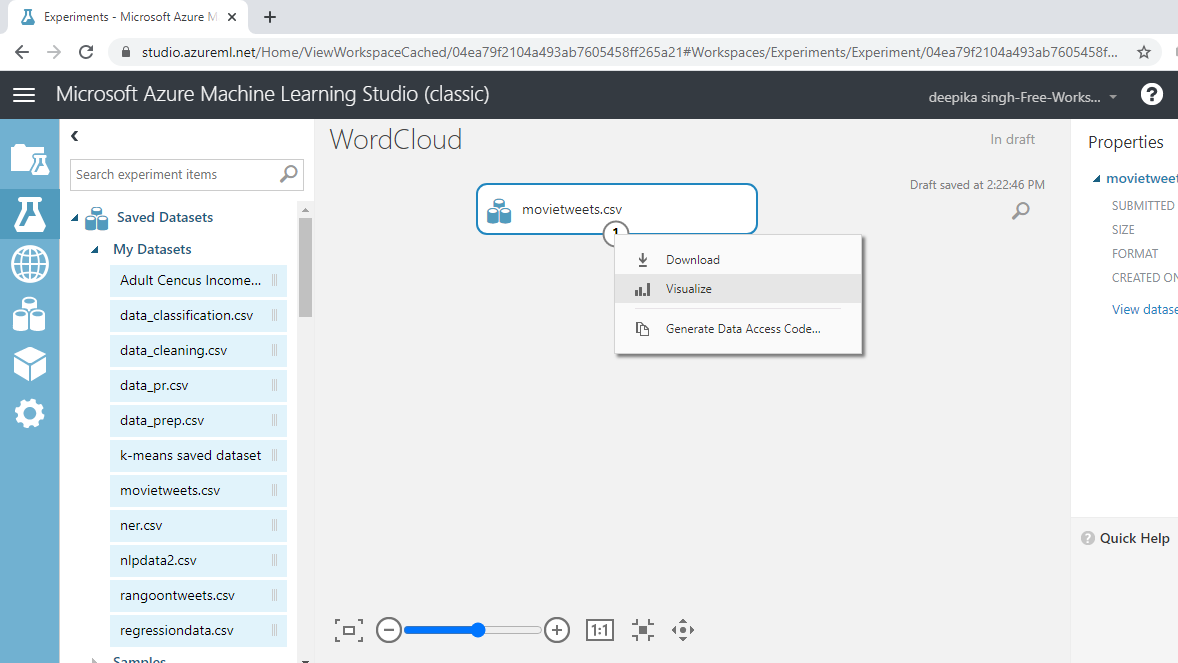Click the movietweets.csv module dataset icon

click(499, 210)
